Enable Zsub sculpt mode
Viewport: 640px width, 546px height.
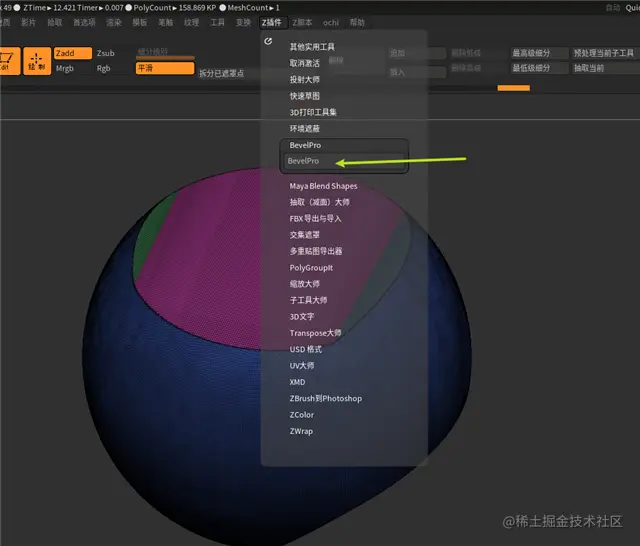[x=106, y=53]
